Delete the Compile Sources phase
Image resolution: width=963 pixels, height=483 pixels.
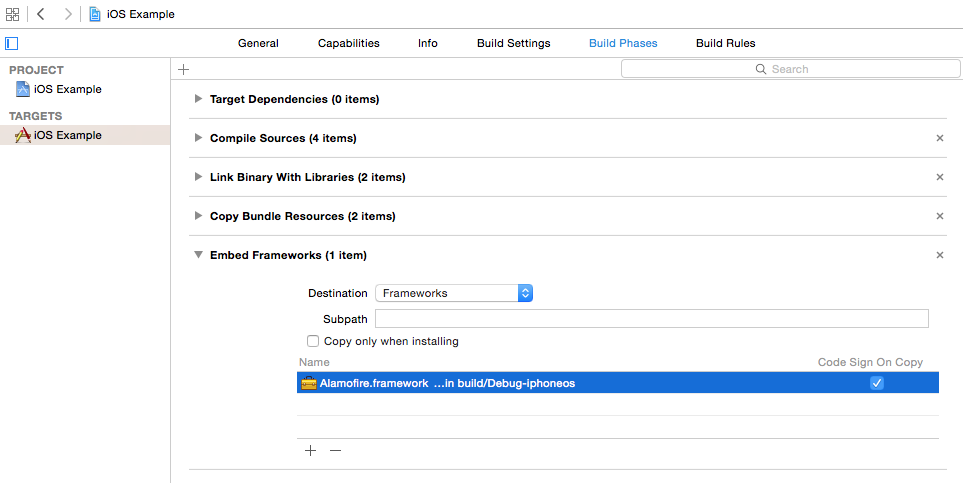pyautogui.click(x=940, y=138)
